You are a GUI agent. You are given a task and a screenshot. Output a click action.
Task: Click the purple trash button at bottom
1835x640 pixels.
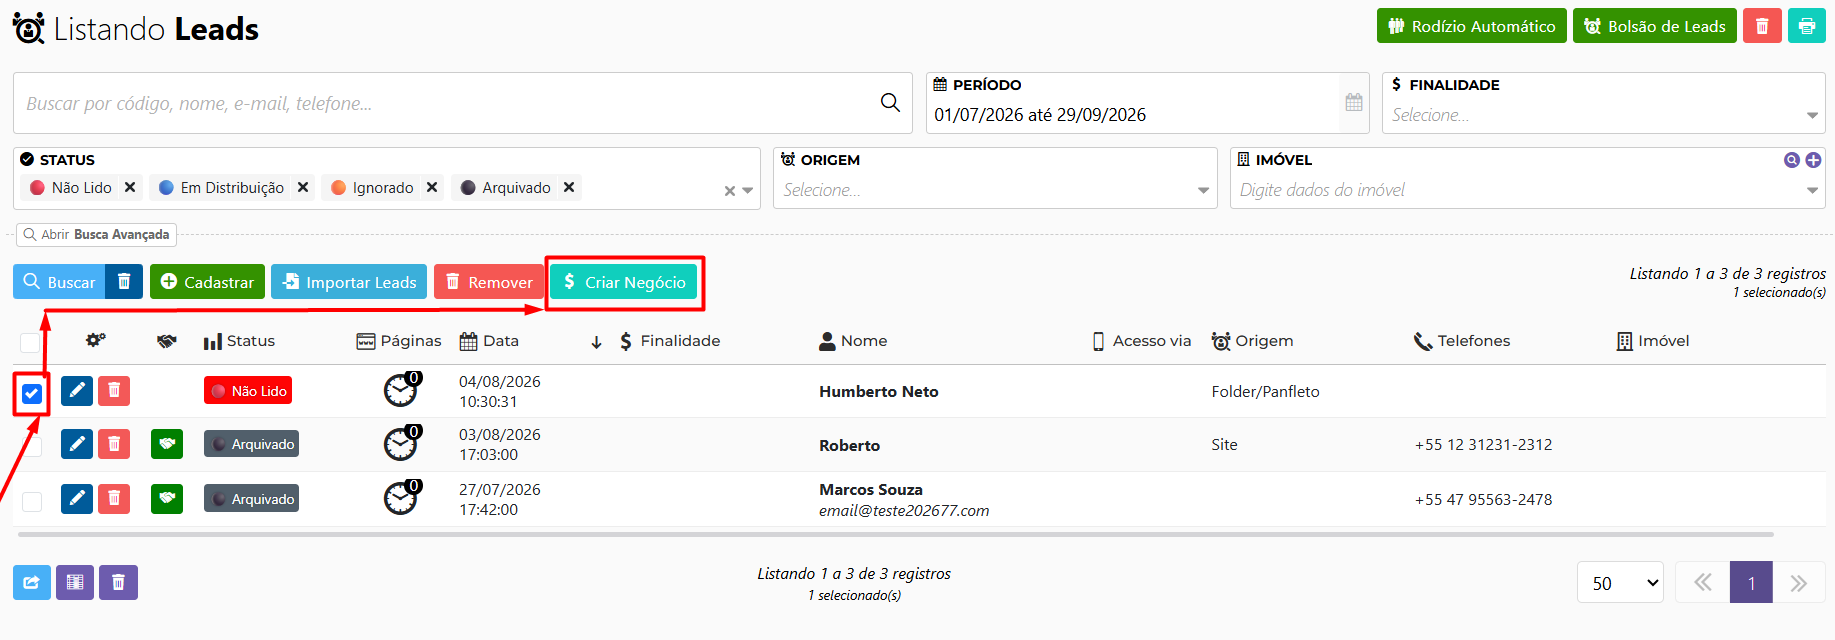(118, 582)
